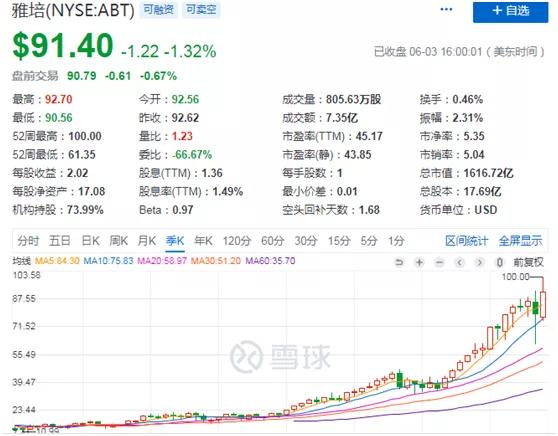Click the 振幅 value 2.31%
This screenshot has height=436, width=558.
coord(467,118)
